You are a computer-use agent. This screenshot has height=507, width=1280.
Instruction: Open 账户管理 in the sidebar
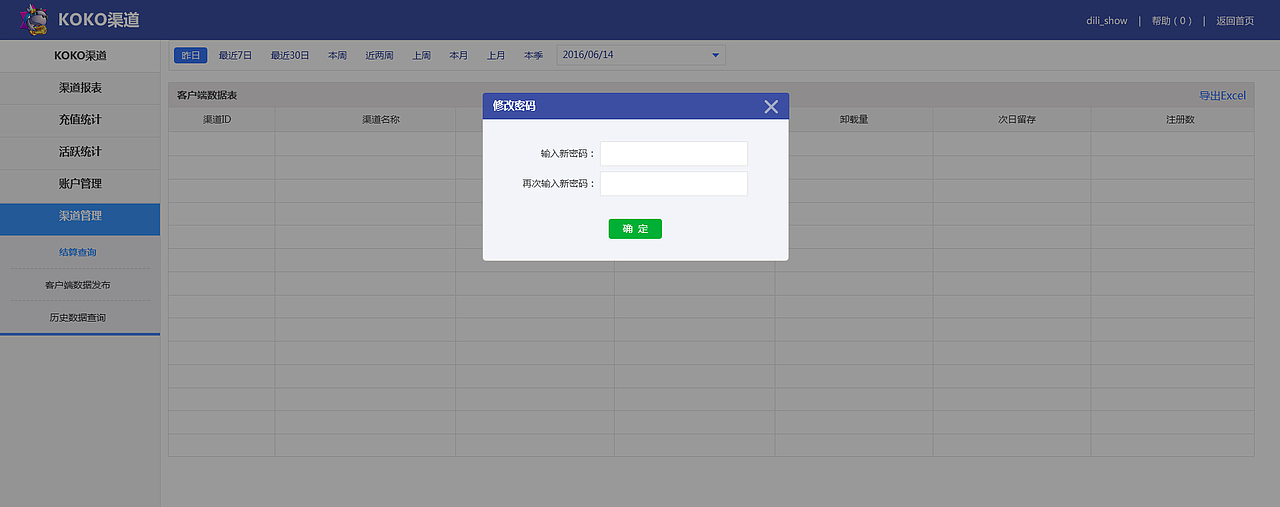(80, 184)
